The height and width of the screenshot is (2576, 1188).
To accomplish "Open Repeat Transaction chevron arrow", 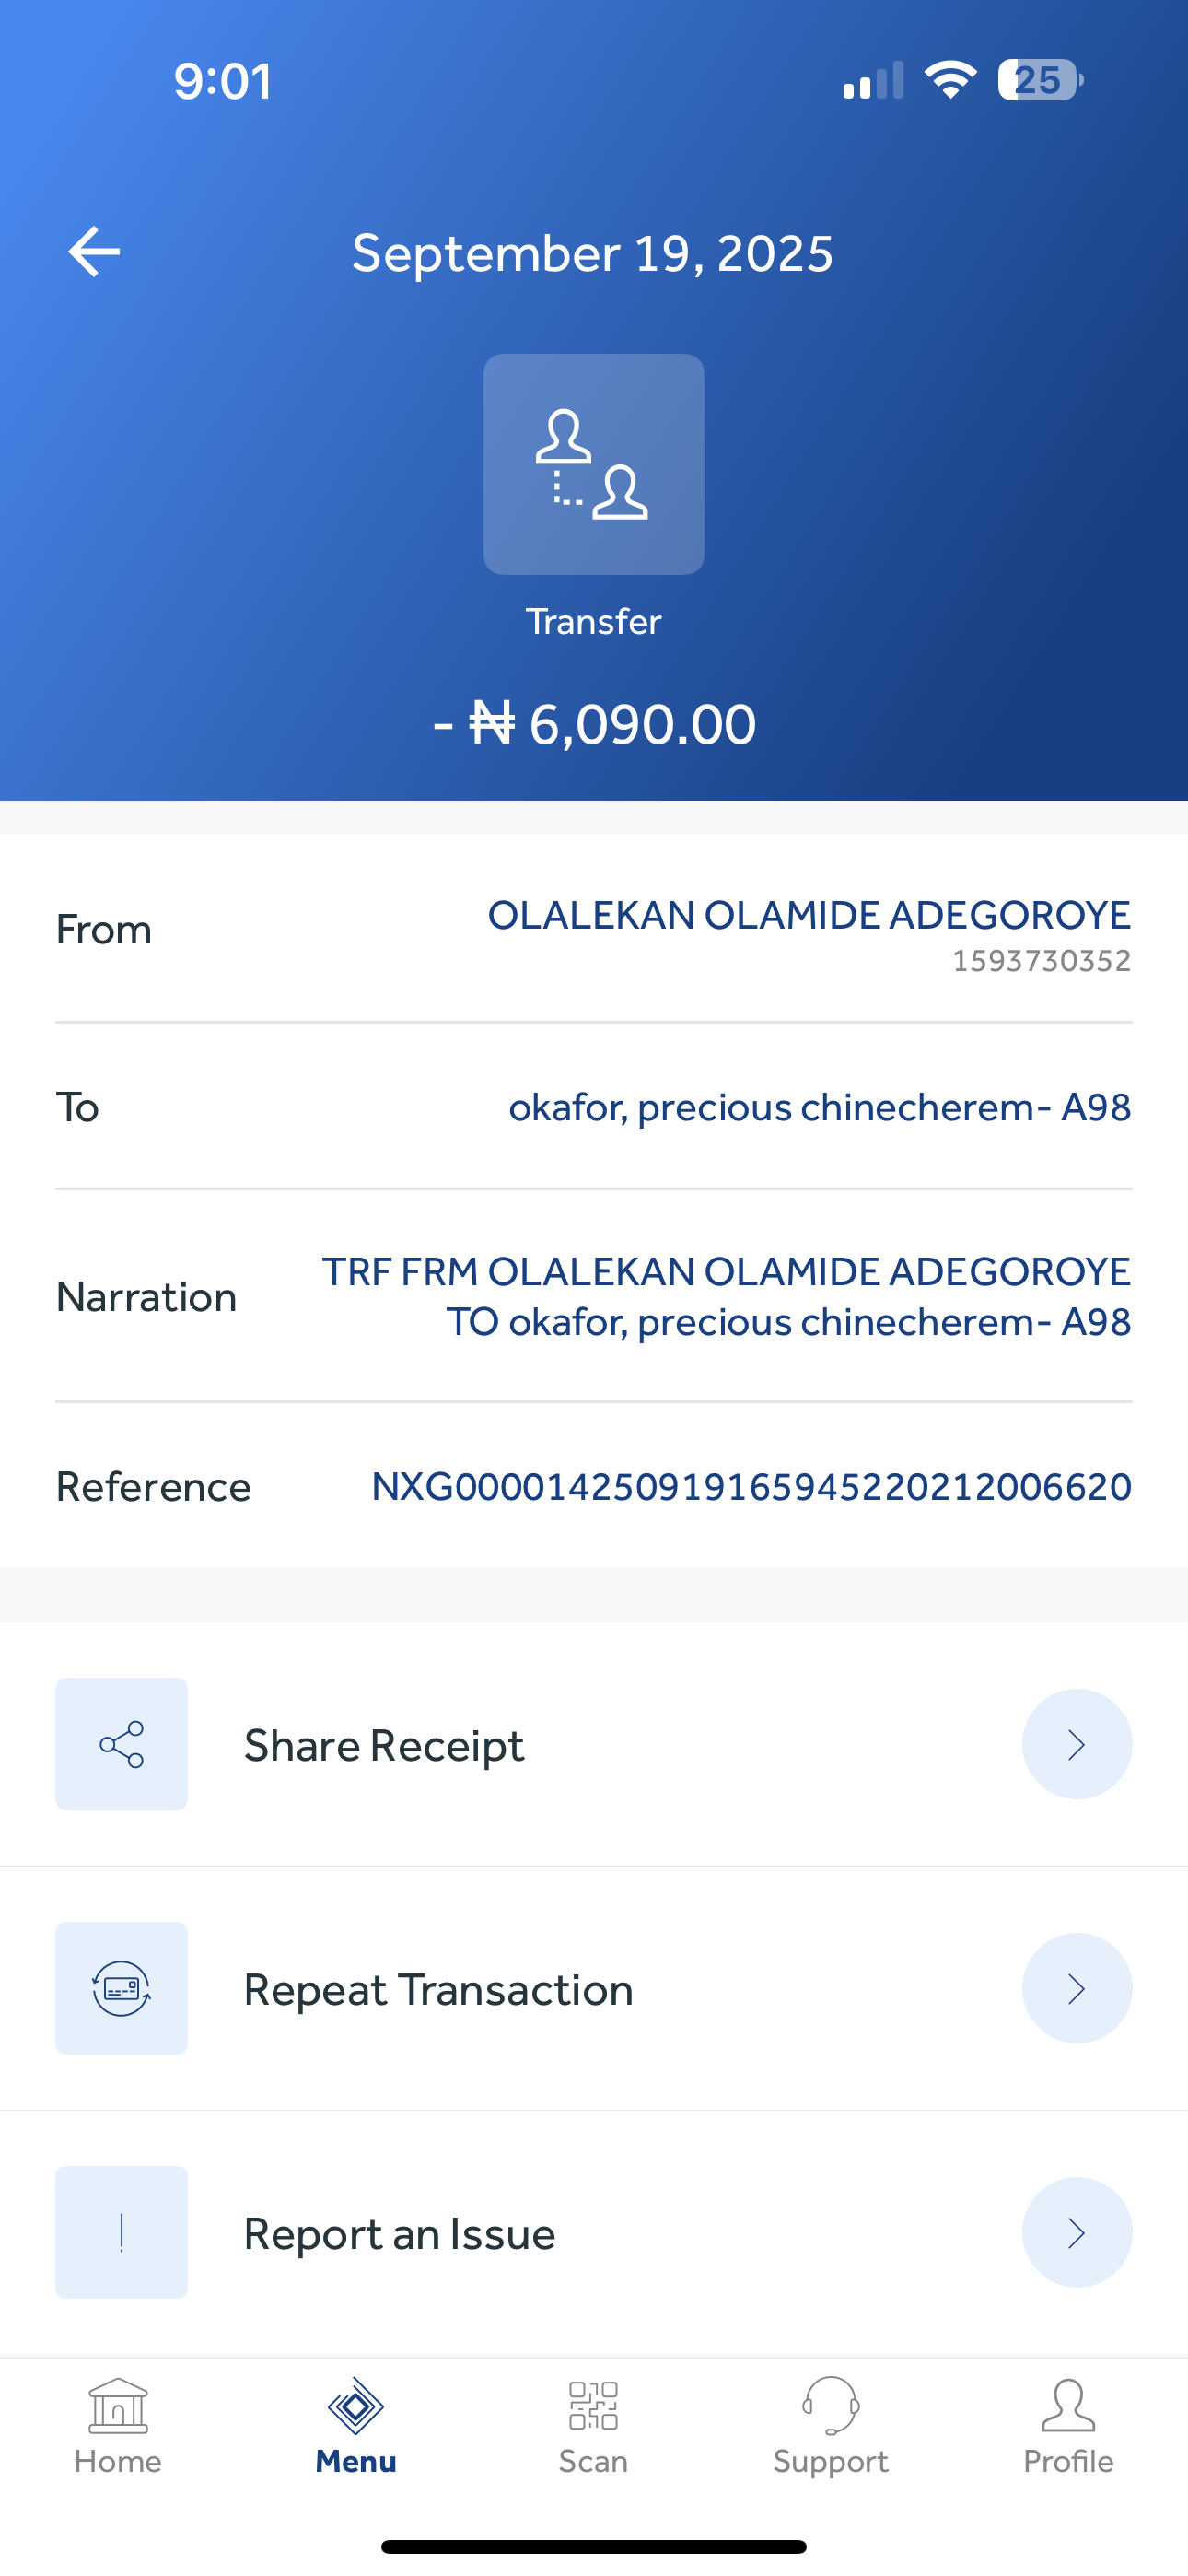I will point(1076,1988).
